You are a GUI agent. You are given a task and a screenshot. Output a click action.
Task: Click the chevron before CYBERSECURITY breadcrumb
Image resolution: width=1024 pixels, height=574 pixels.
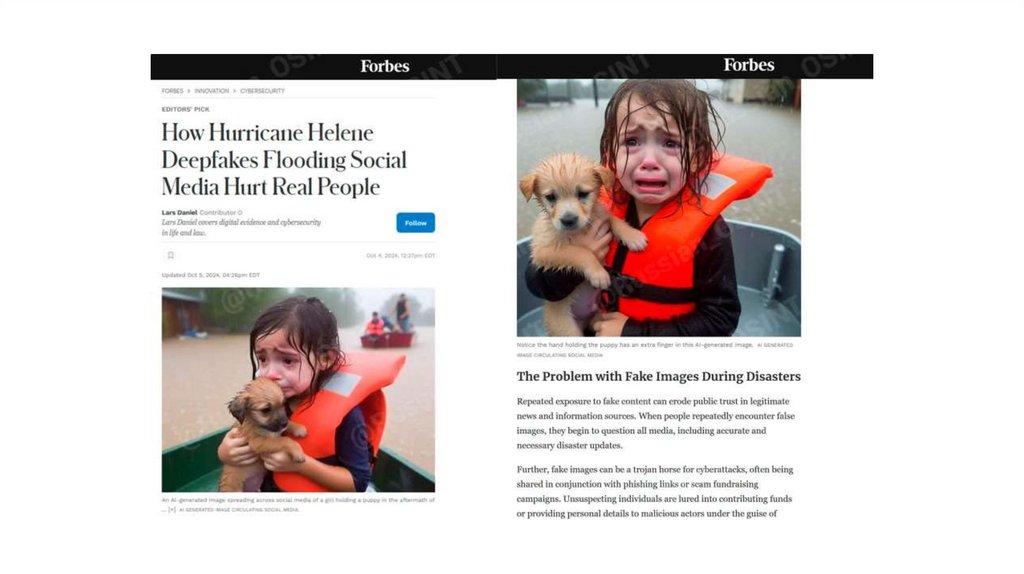tap(234, 91)
